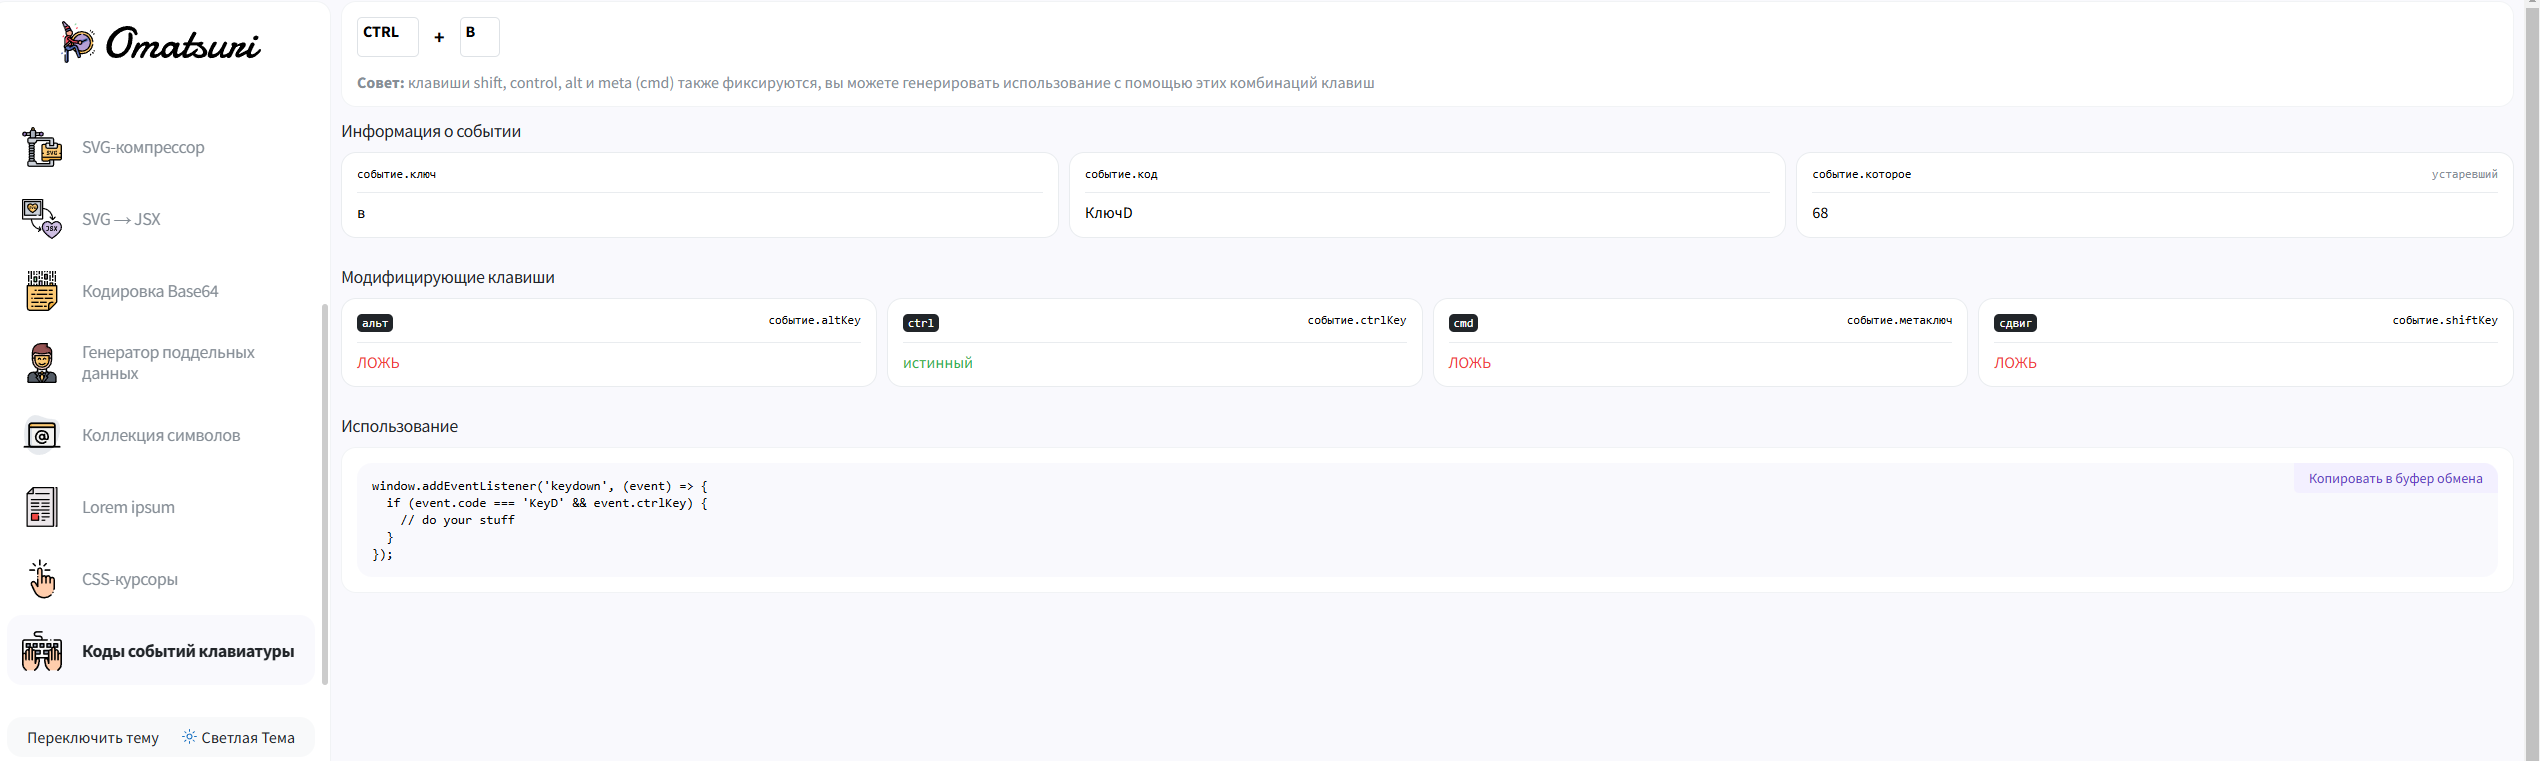Click the Модифицирующие клавиши heading
This screenshot has width=2540, height=761.
[x=448, y=277]
